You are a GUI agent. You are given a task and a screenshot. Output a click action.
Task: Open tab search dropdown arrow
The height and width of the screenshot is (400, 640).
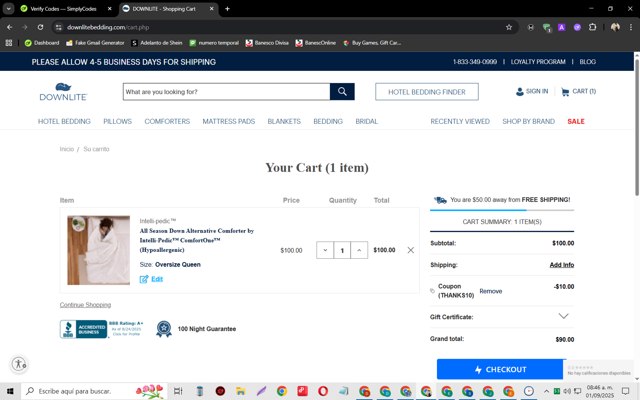tap(9, 9)
